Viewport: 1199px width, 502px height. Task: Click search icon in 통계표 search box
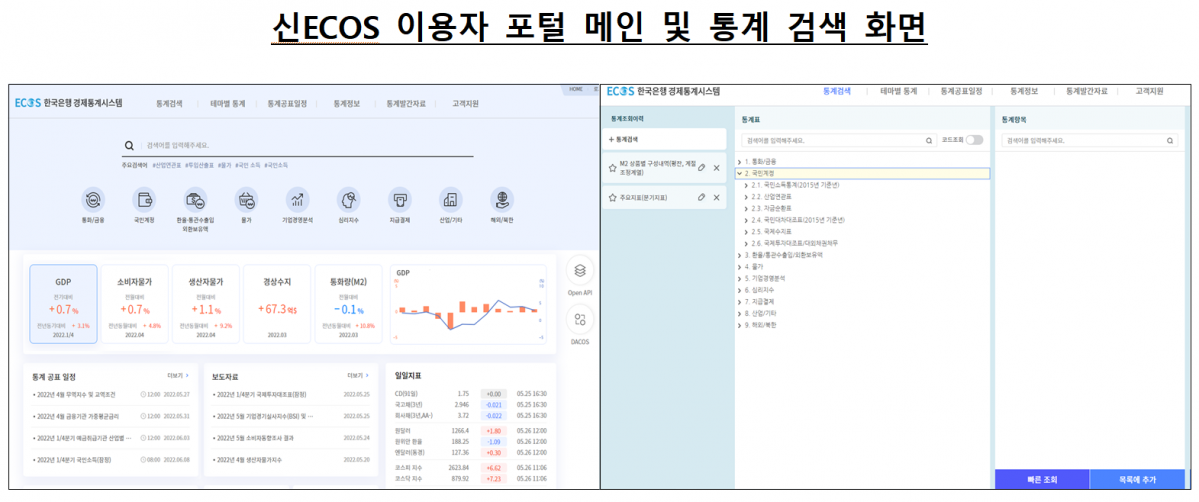[x=929, y=141]
